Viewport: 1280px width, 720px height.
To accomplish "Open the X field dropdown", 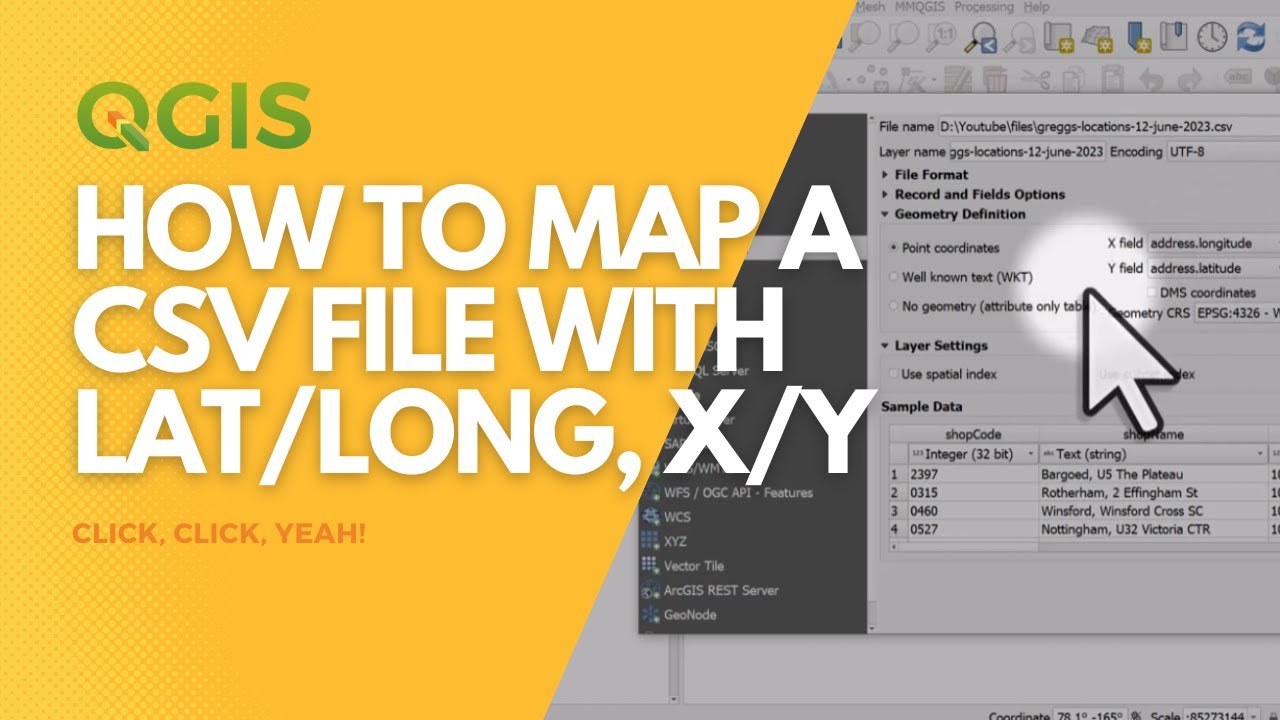I will [1213, 243].
